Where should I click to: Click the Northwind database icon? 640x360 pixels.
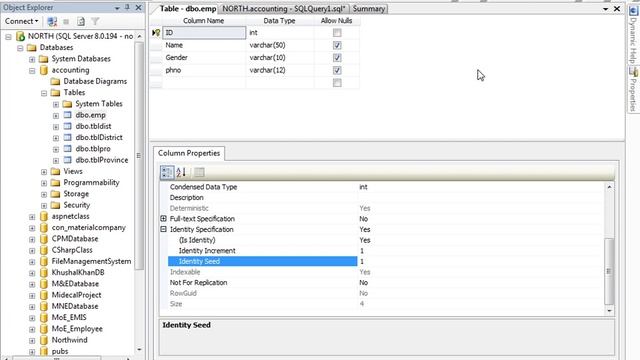point(44,340)
